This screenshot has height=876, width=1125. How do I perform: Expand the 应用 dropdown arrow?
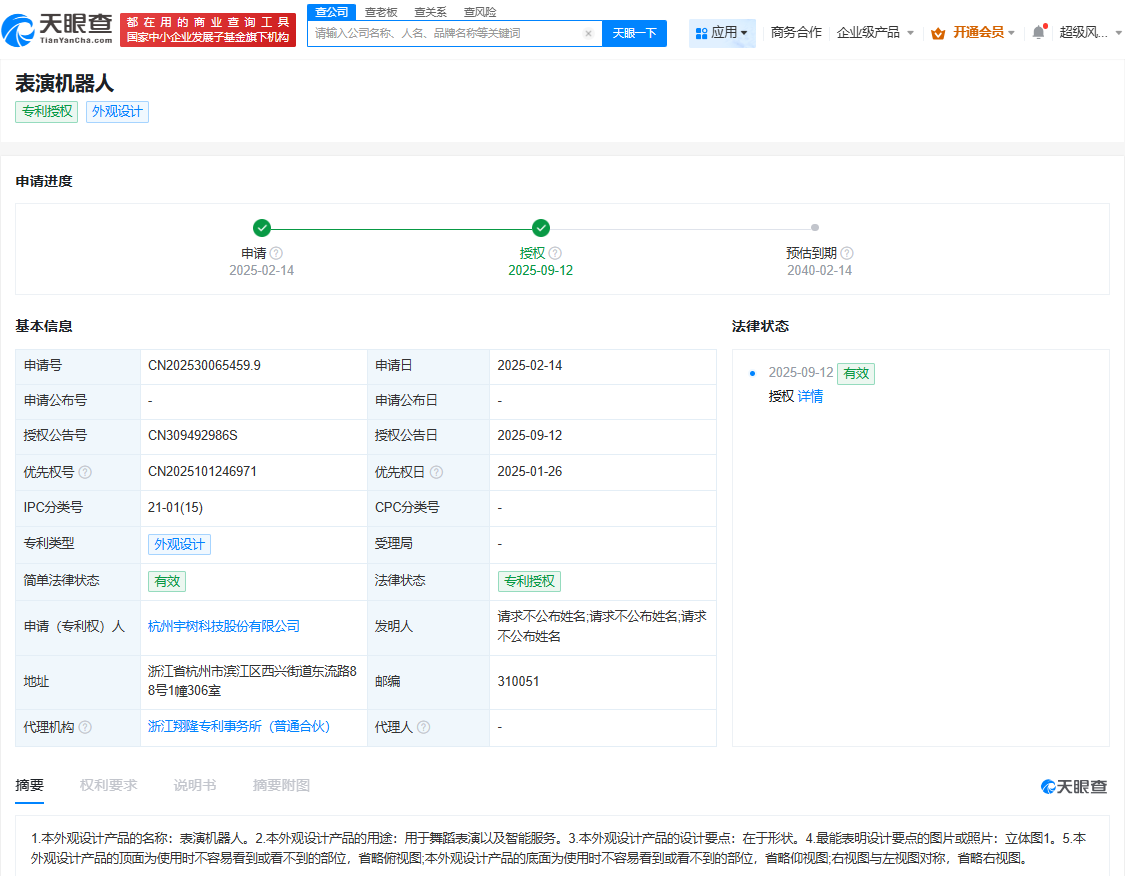(x=742, y=32)
